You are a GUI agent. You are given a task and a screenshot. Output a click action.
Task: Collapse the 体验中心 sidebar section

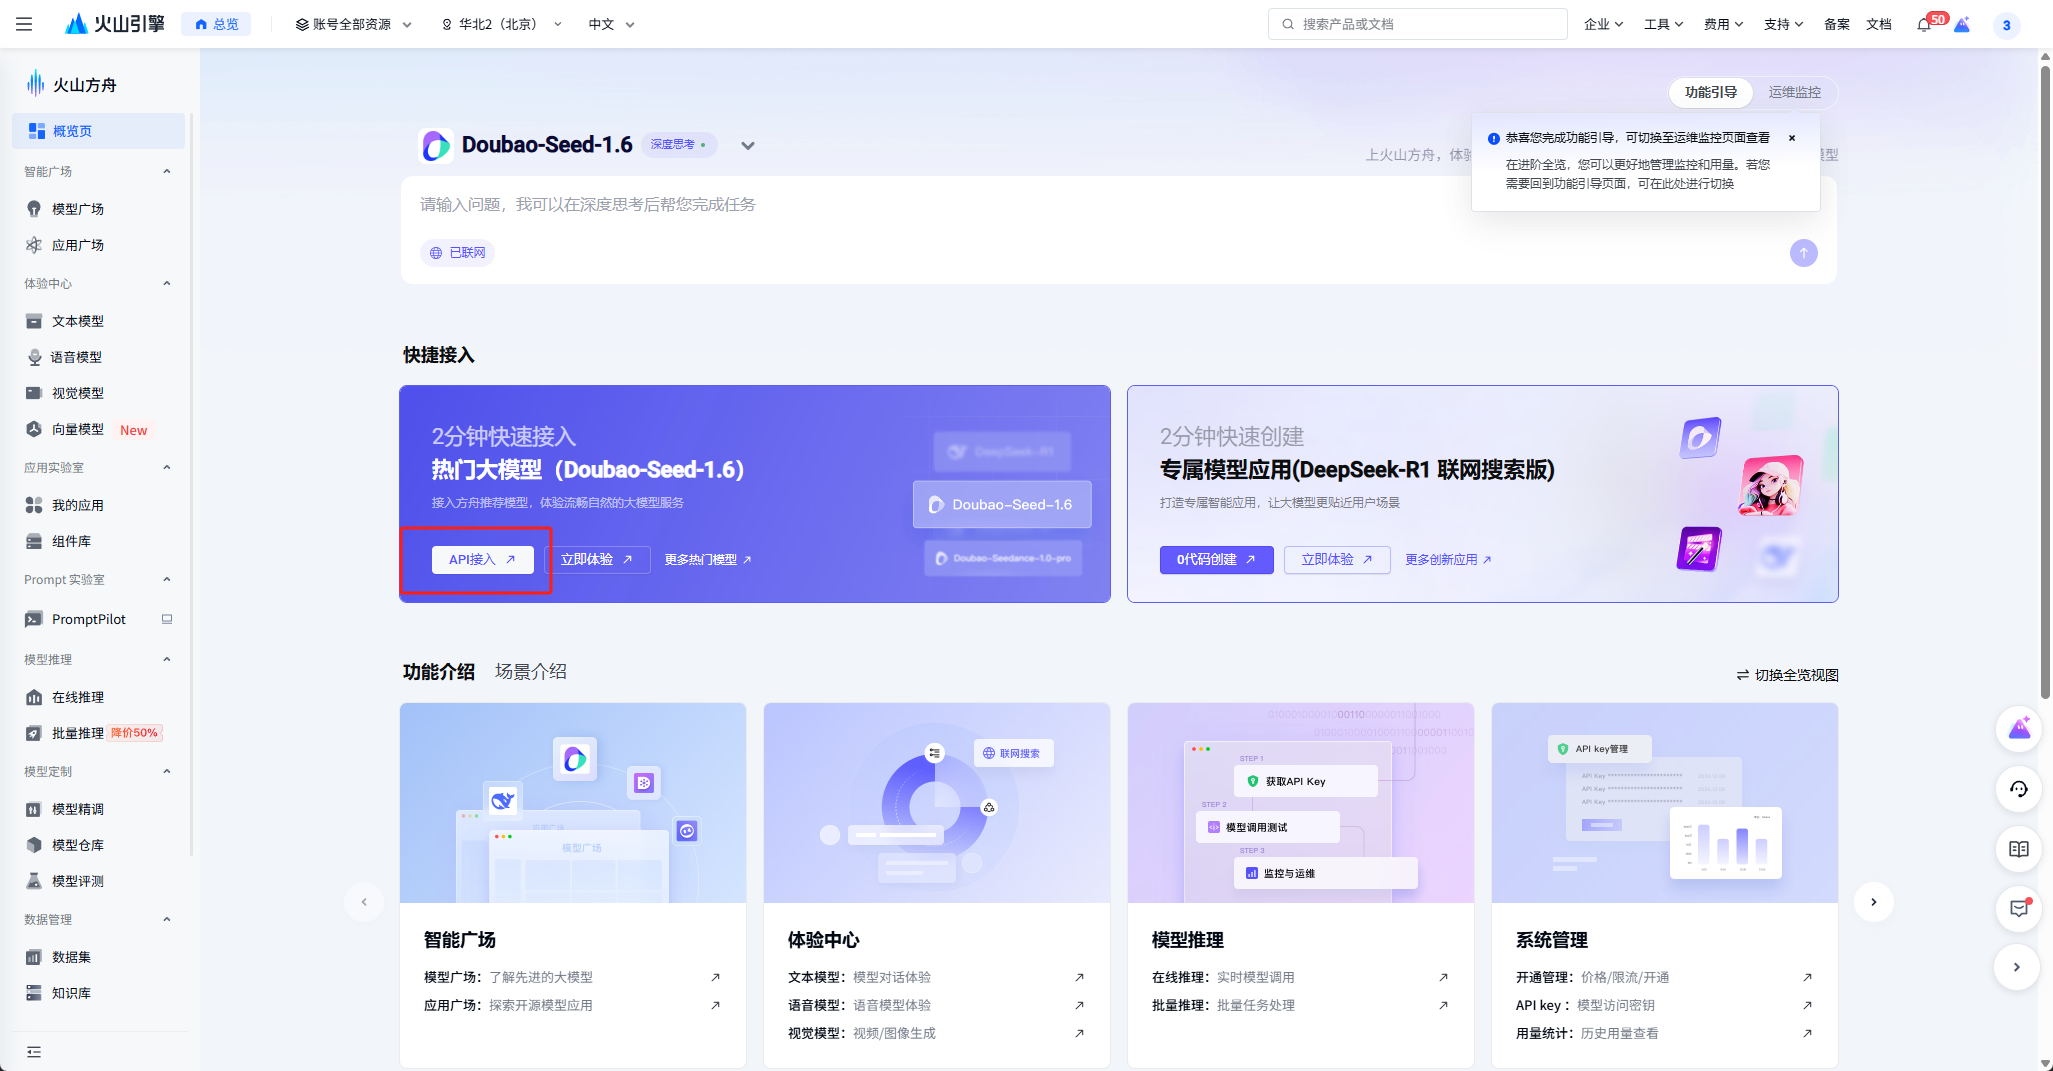tap(167, 283)
